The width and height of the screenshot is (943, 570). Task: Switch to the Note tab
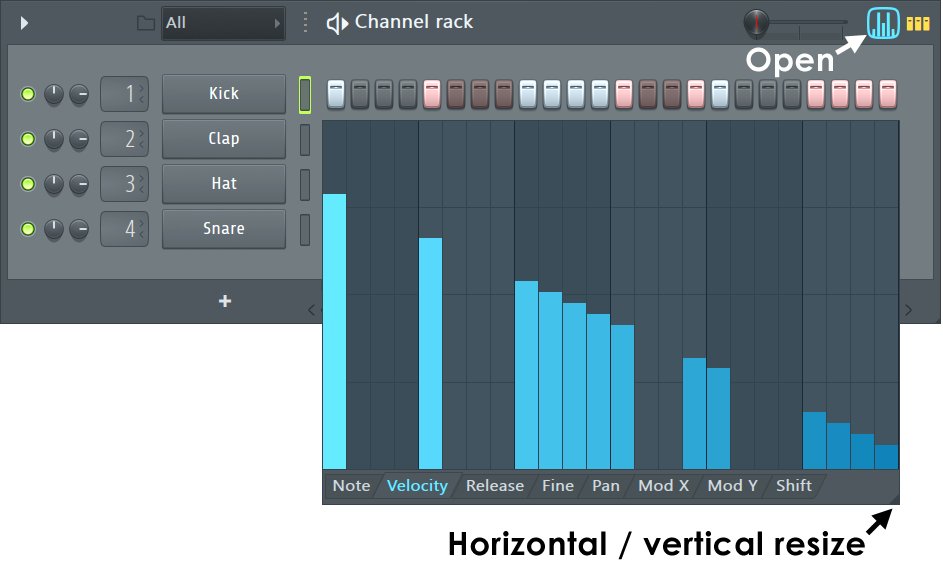pyautogui.click(x=351, y=486)
